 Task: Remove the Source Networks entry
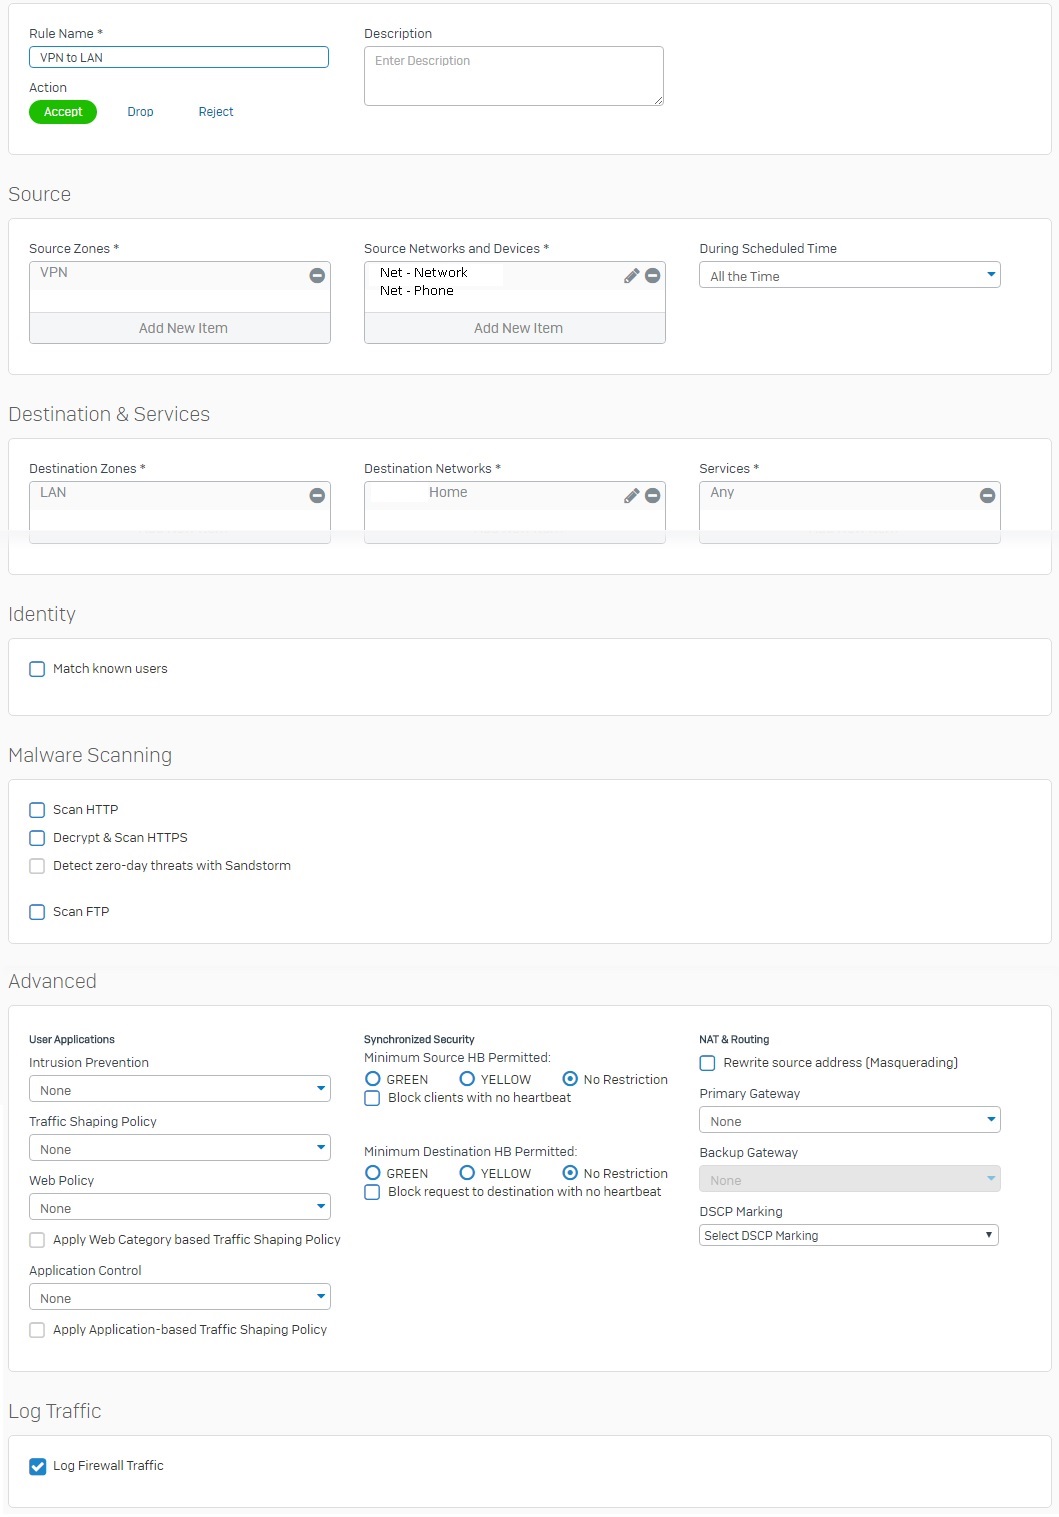[652, 275]
